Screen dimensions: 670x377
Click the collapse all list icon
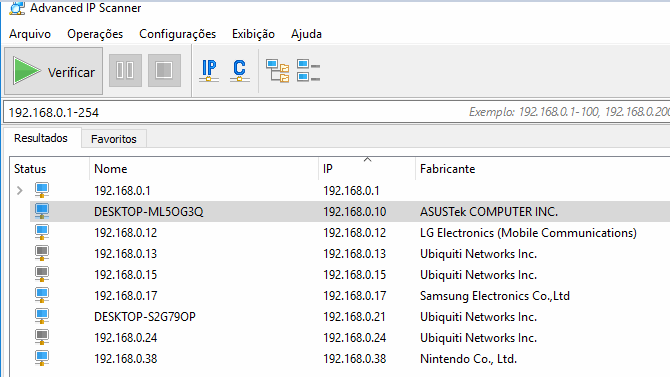(309, 71)
